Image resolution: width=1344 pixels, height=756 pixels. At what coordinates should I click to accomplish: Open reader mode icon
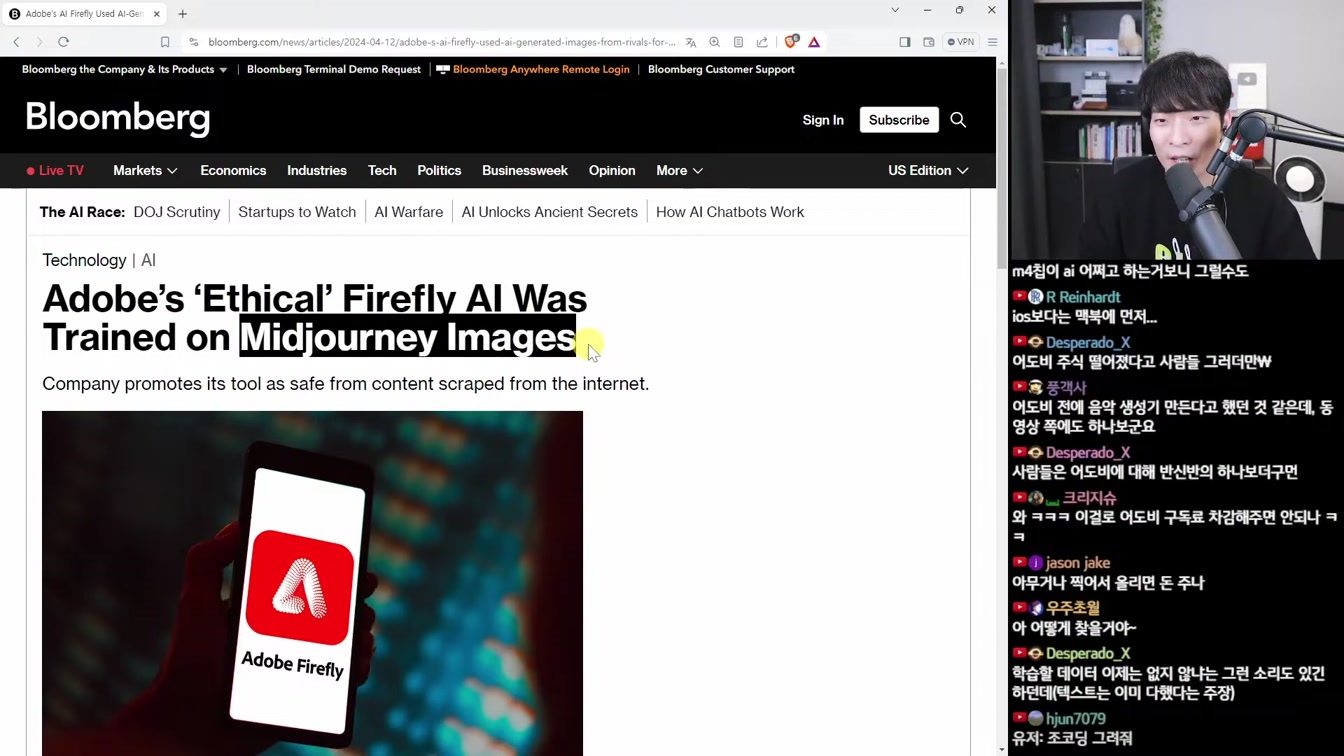(x=738, y=42)
